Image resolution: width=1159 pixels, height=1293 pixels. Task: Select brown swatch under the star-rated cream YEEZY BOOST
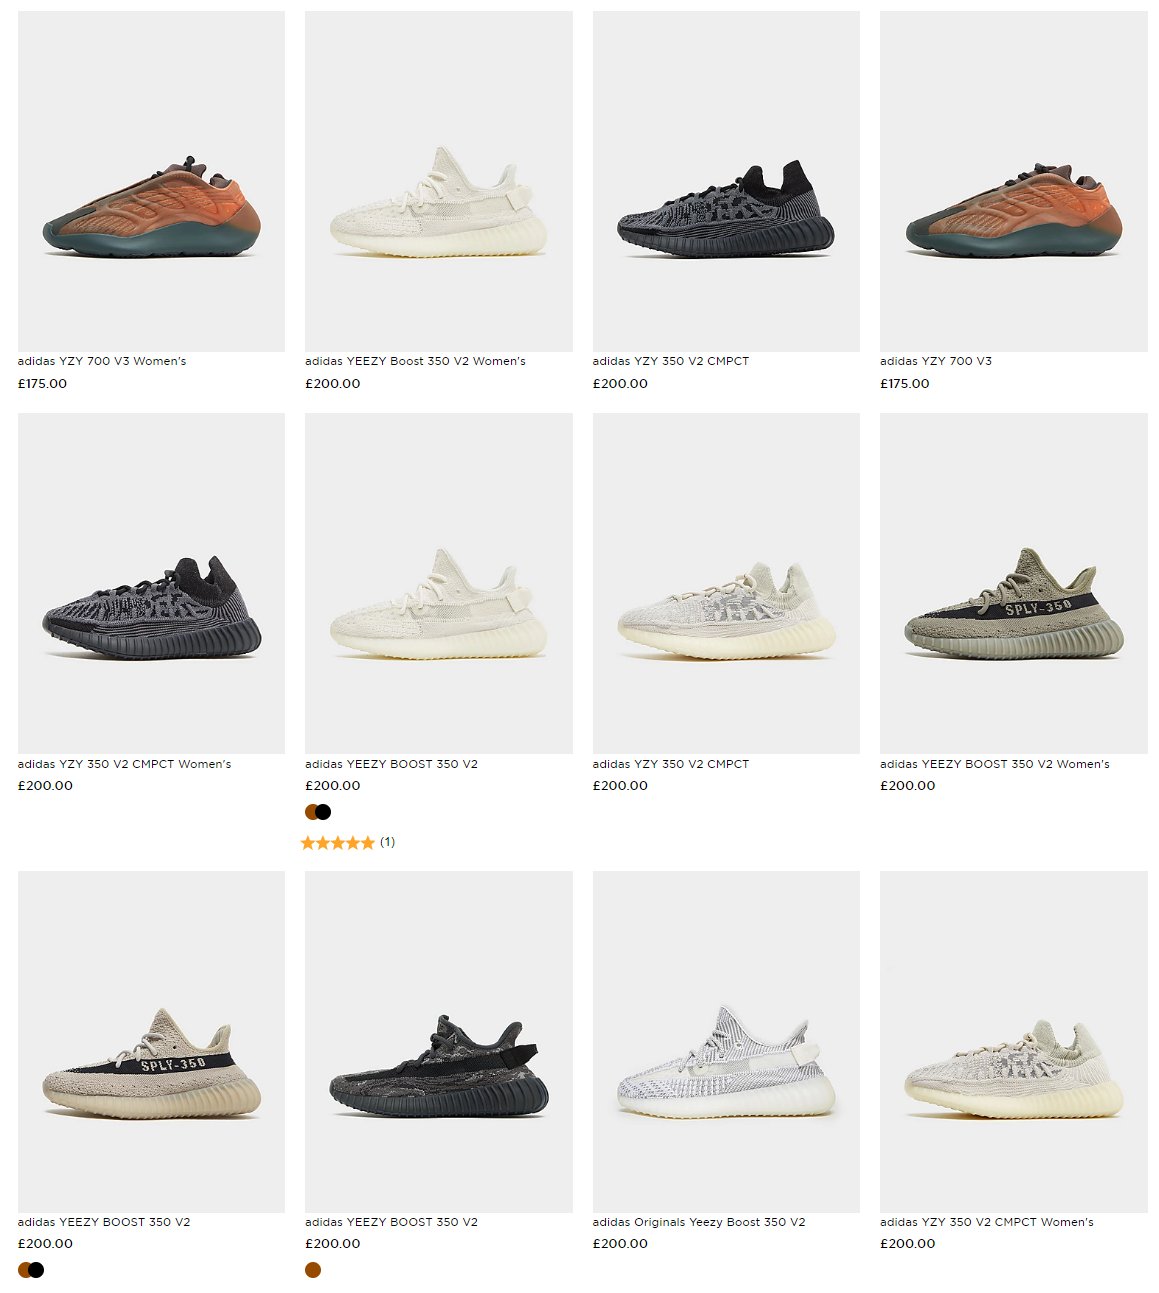311,812
